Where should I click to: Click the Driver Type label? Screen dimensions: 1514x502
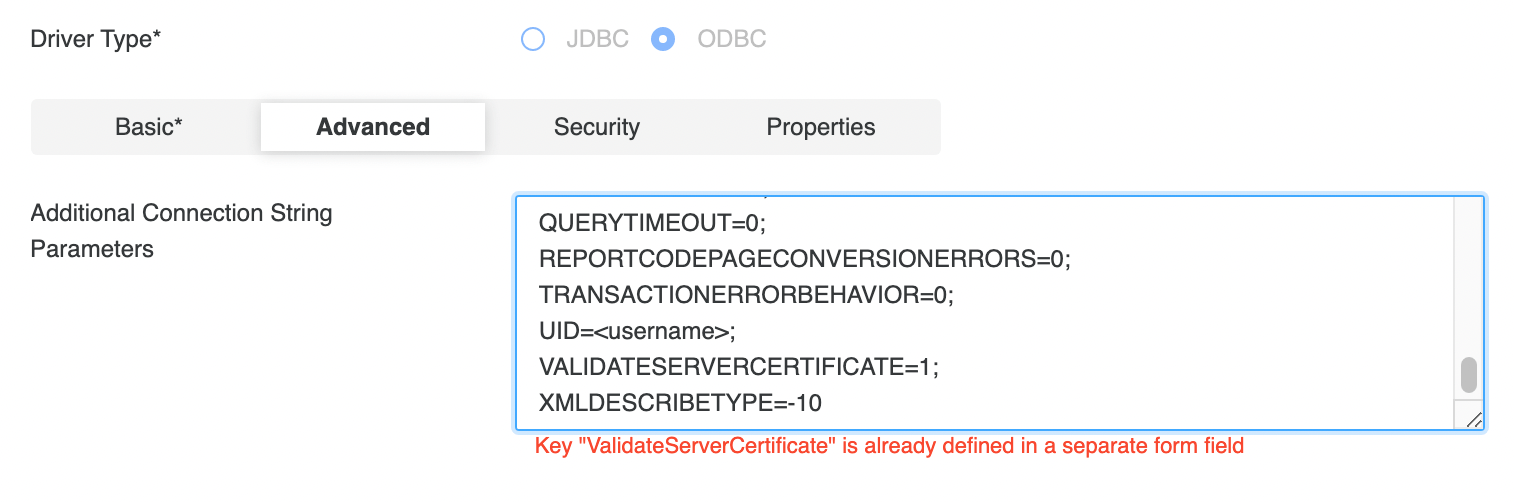click(x=96, y=40)
